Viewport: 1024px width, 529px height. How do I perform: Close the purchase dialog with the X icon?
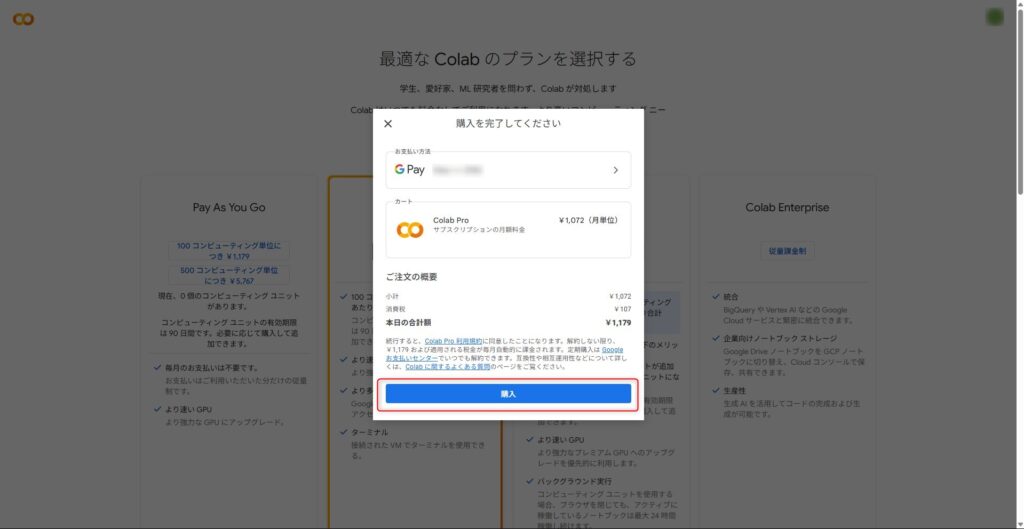pos(388,123)
